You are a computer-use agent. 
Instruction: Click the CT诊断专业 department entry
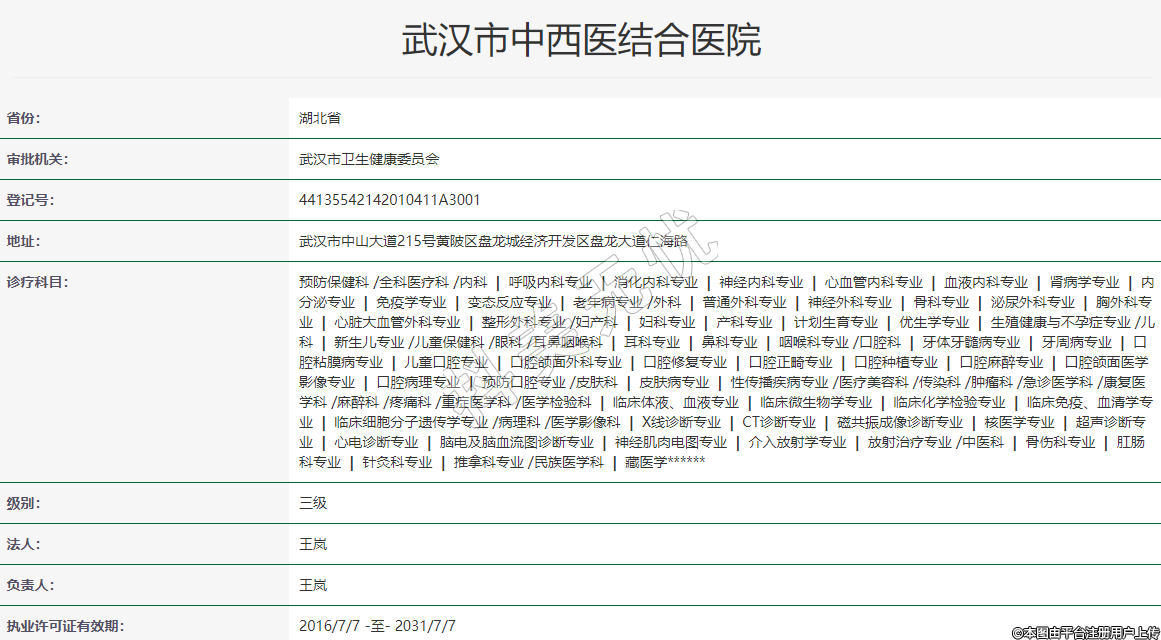(778, 422)
